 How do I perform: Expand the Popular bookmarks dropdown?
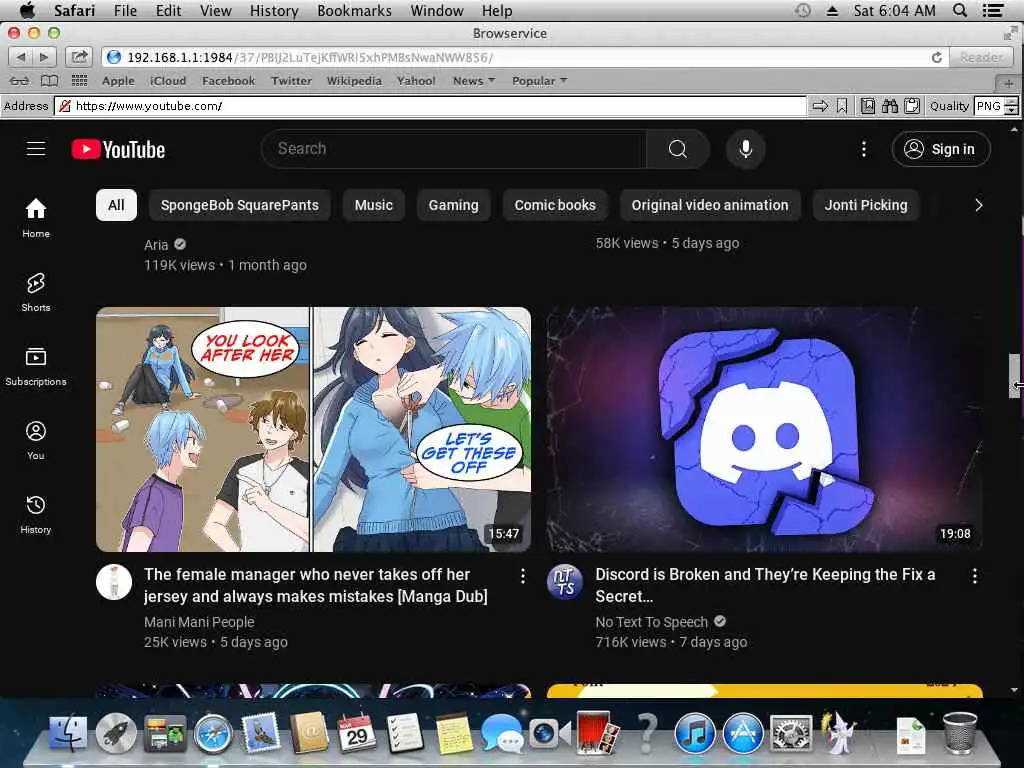click(539, 81)
